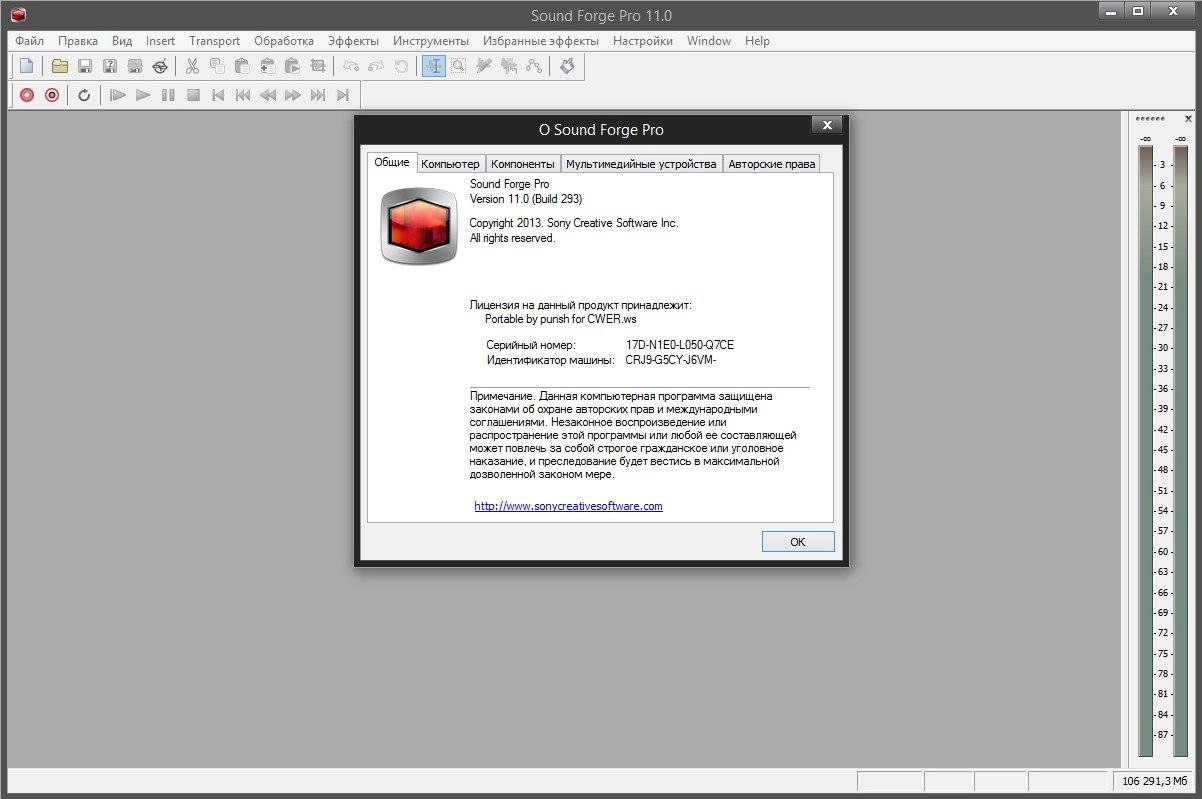
Task: Click the Pause transport button
Action: [x=168, y=95]
